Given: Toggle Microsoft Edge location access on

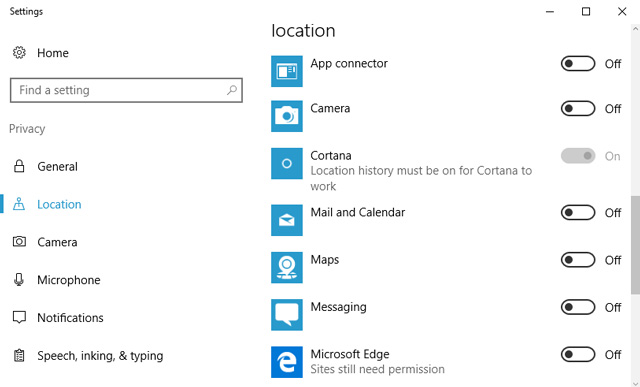Looking at the screenshot, I should 578,355.
